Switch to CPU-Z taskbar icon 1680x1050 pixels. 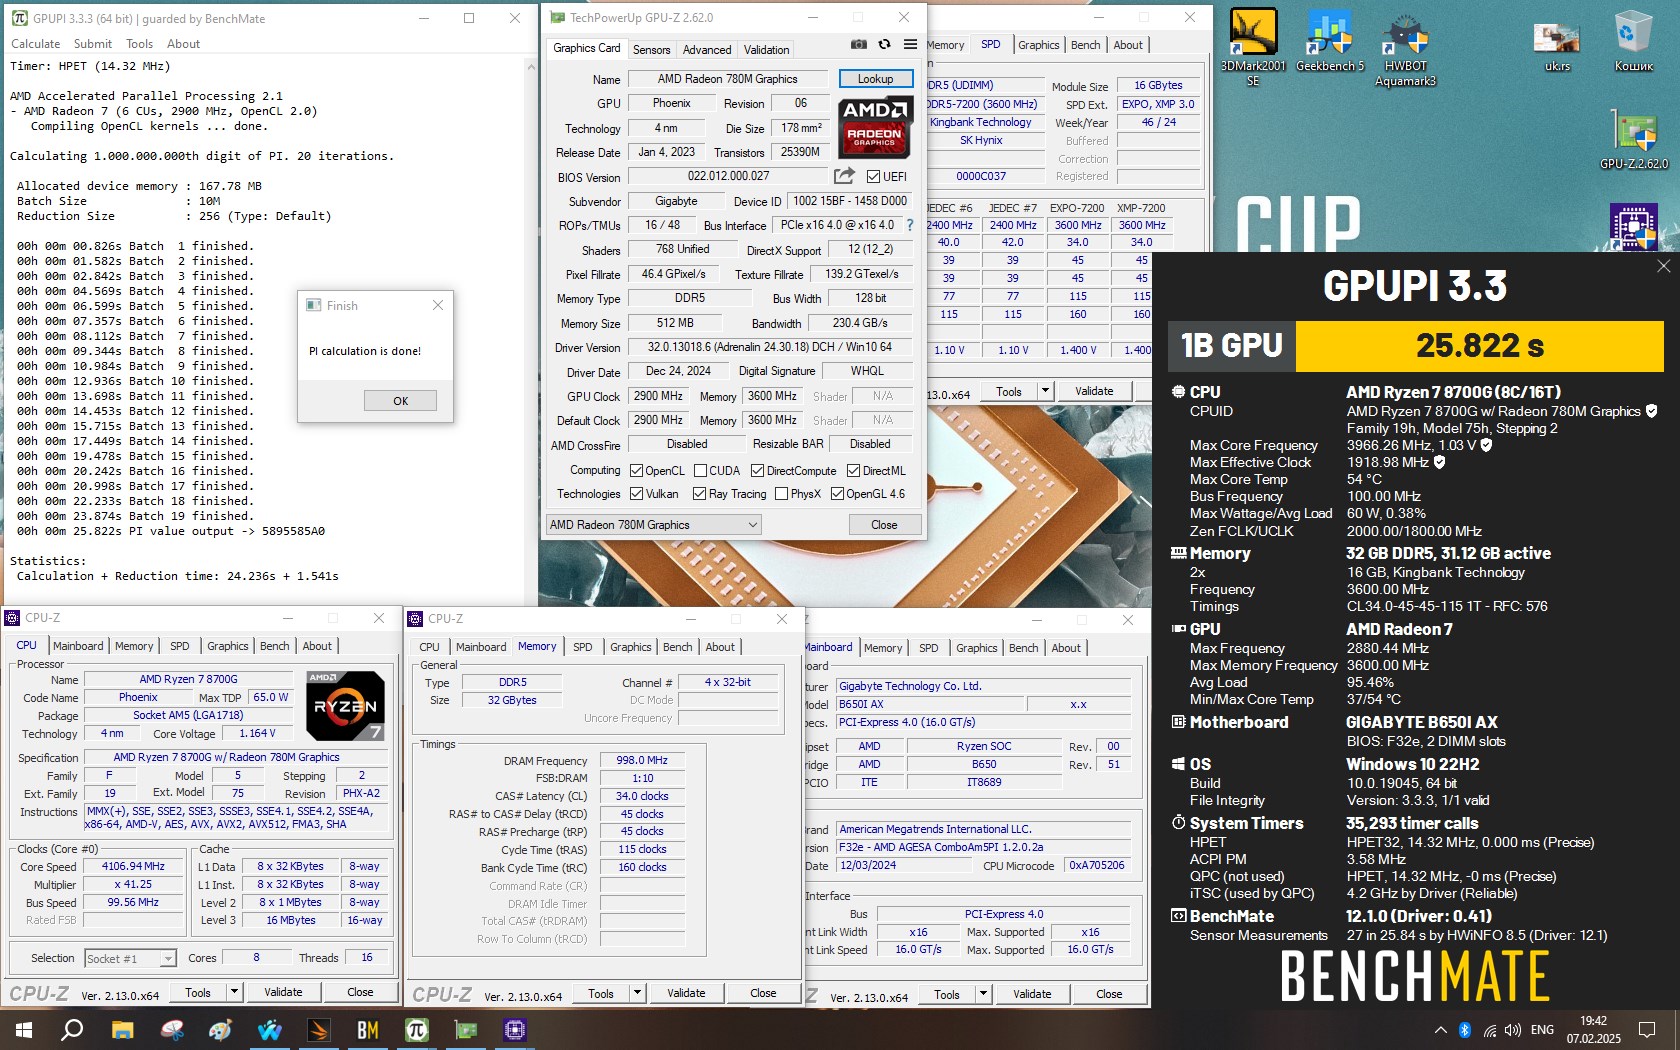pos(514,1030)
